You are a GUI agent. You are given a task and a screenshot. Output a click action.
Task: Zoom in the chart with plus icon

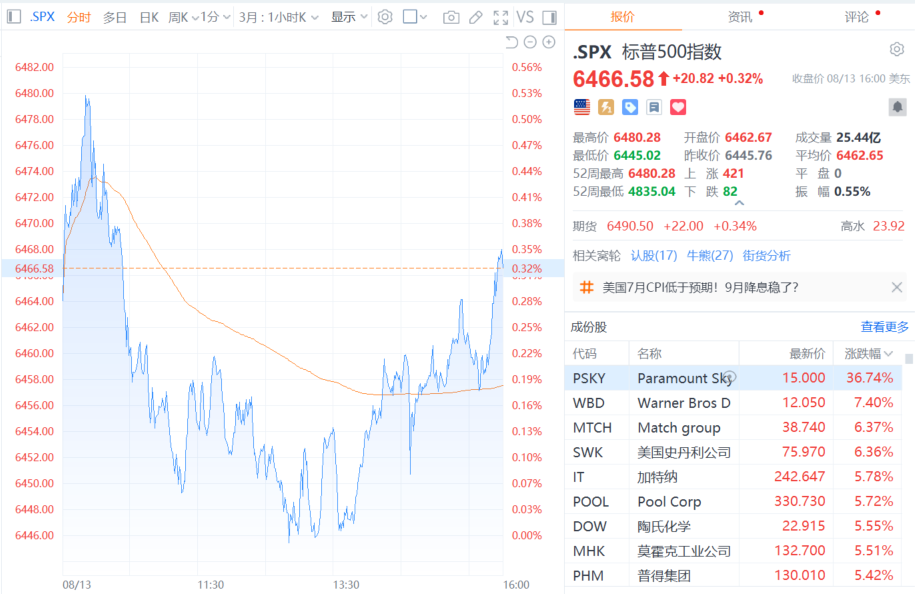(549, 42)
